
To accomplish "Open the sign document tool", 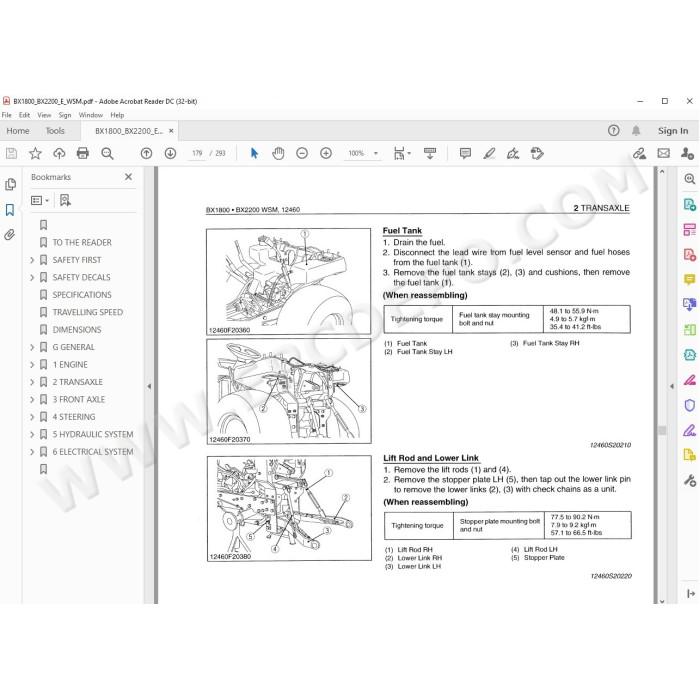I will tap(513, 154).
